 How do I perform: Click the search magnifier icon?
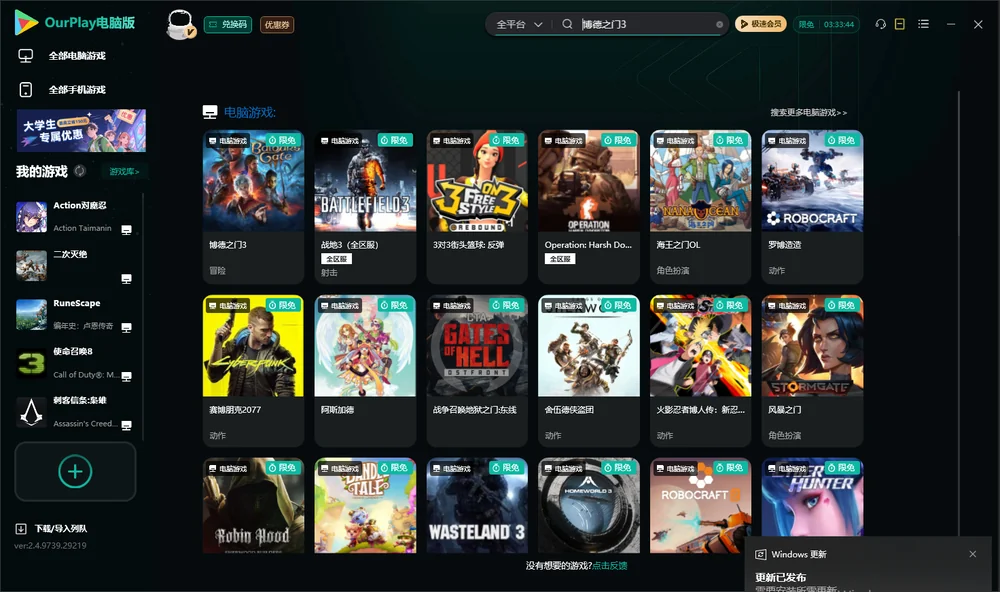(x=567, y=24)
